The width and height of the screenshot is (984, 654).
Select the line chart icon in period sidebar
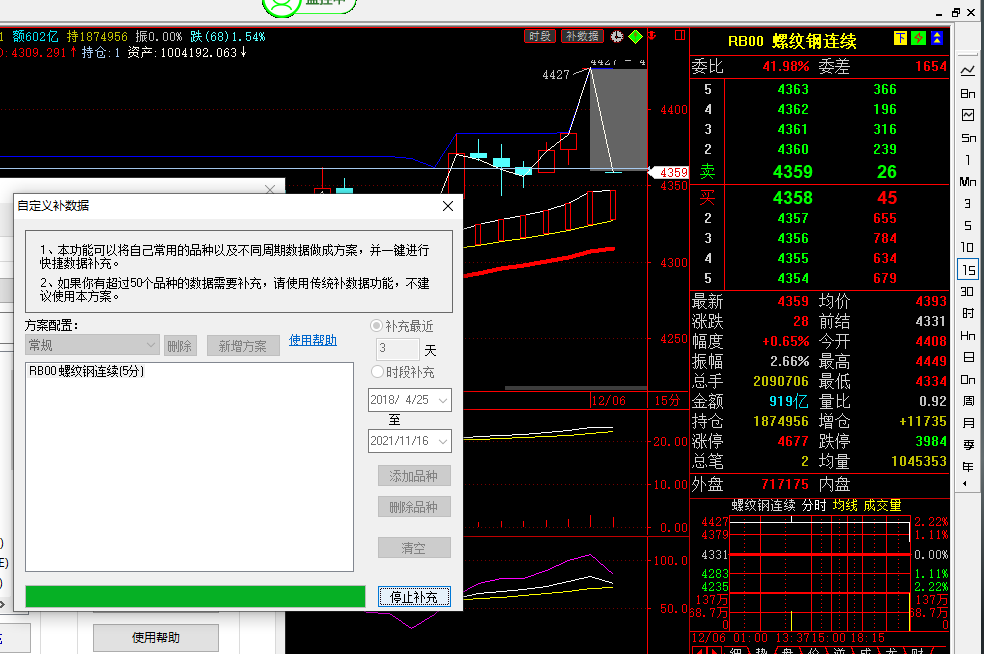(967, 71)
